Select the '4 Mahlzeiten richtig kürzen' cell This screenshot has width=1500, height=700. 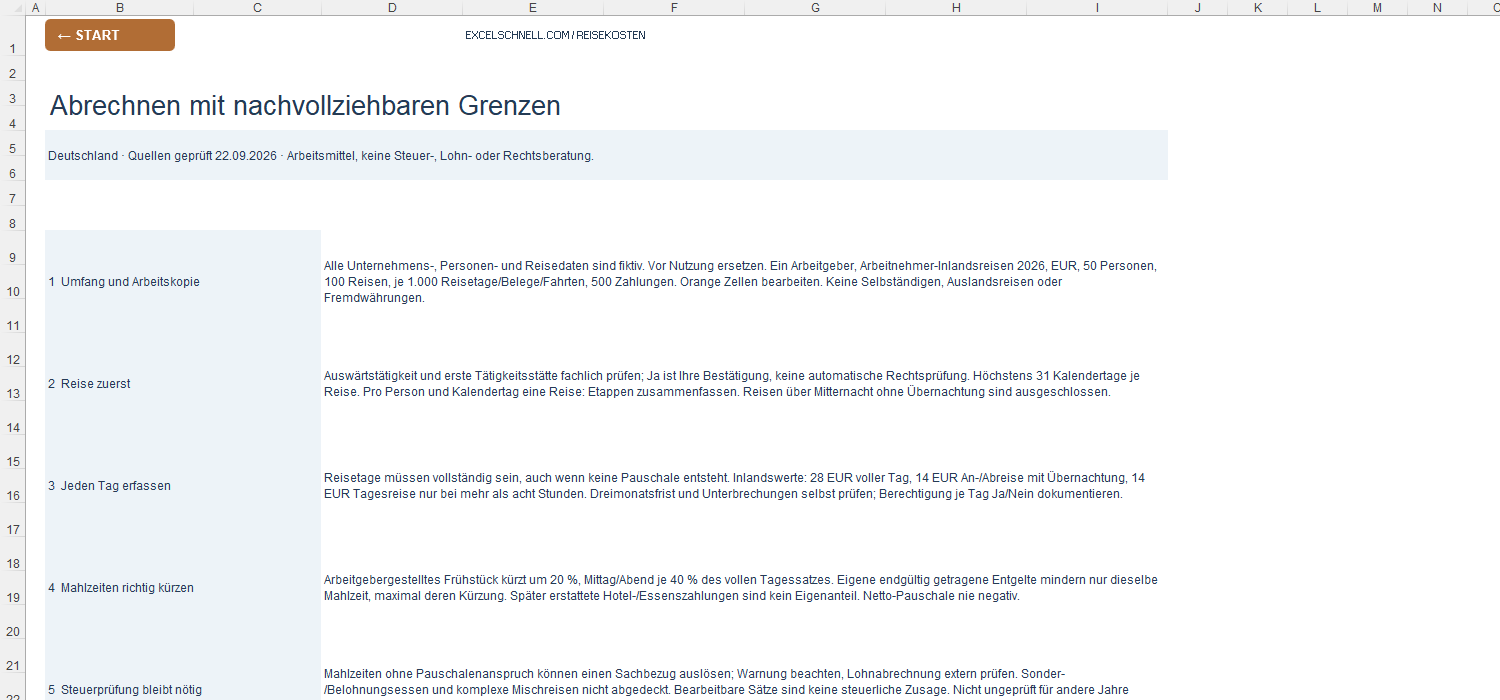(183, 588)
